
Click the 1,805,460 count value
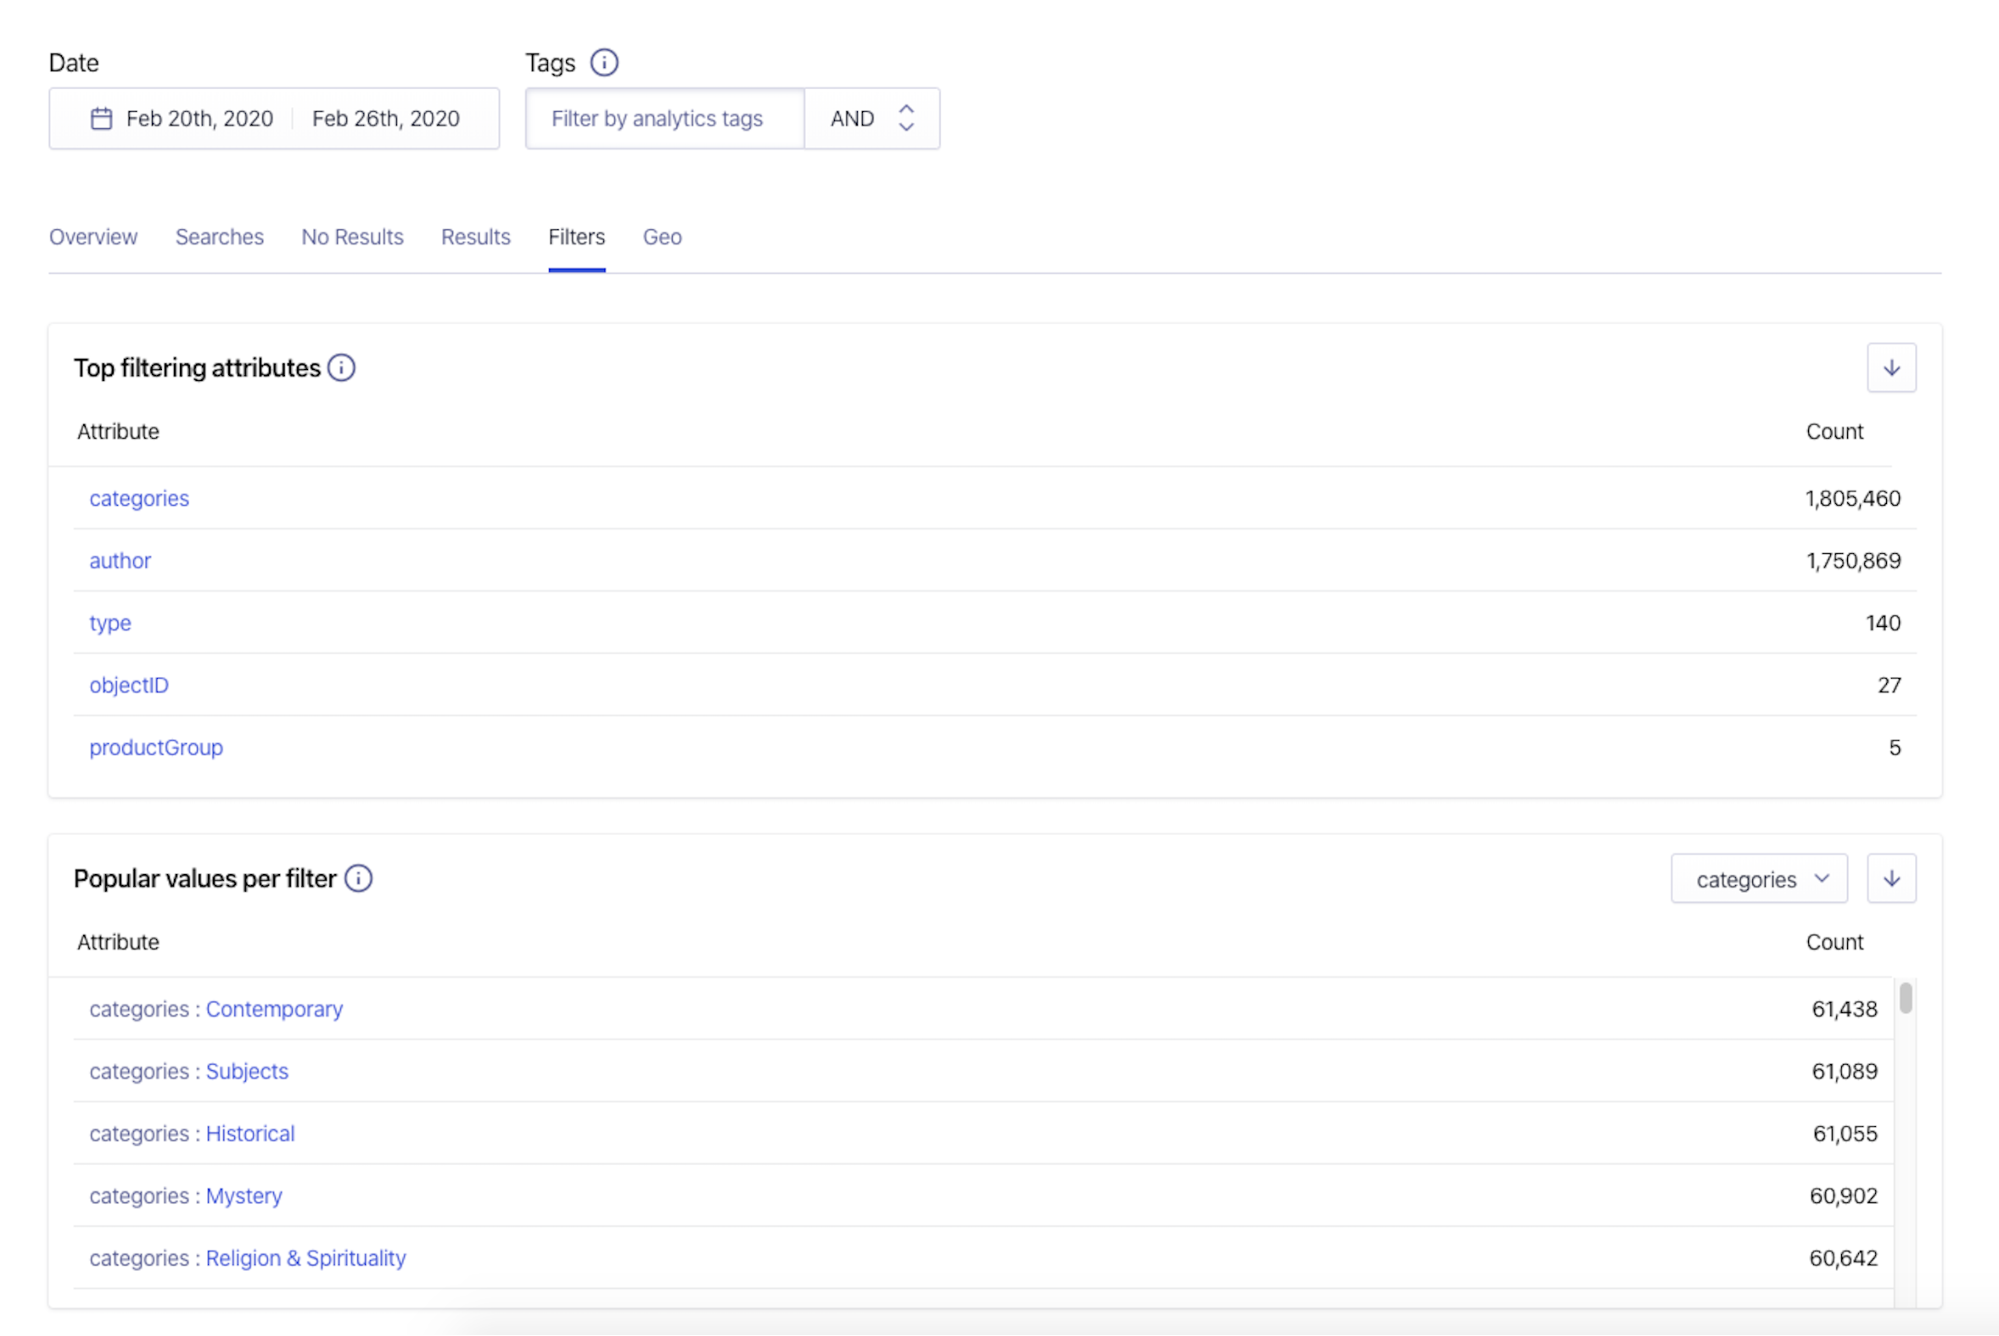point(1852,498)
